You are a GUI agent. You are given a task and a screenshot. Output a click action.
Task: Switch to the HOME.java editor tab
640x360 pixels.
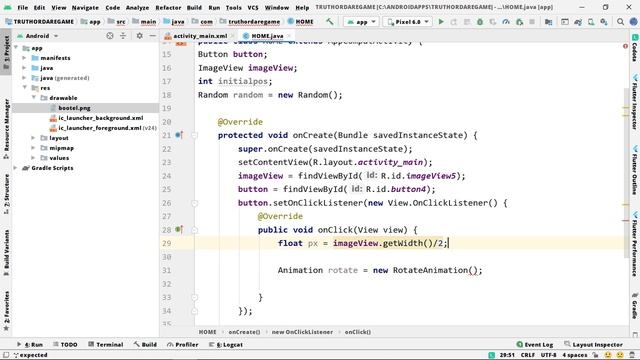(x=267, y=36)
